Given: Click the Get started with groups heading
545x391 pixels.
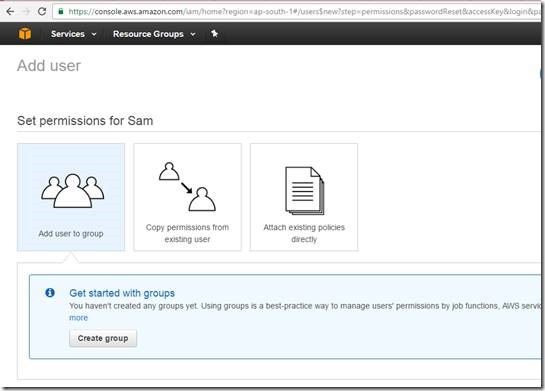Looking at the screenshot, I should 122,293.
